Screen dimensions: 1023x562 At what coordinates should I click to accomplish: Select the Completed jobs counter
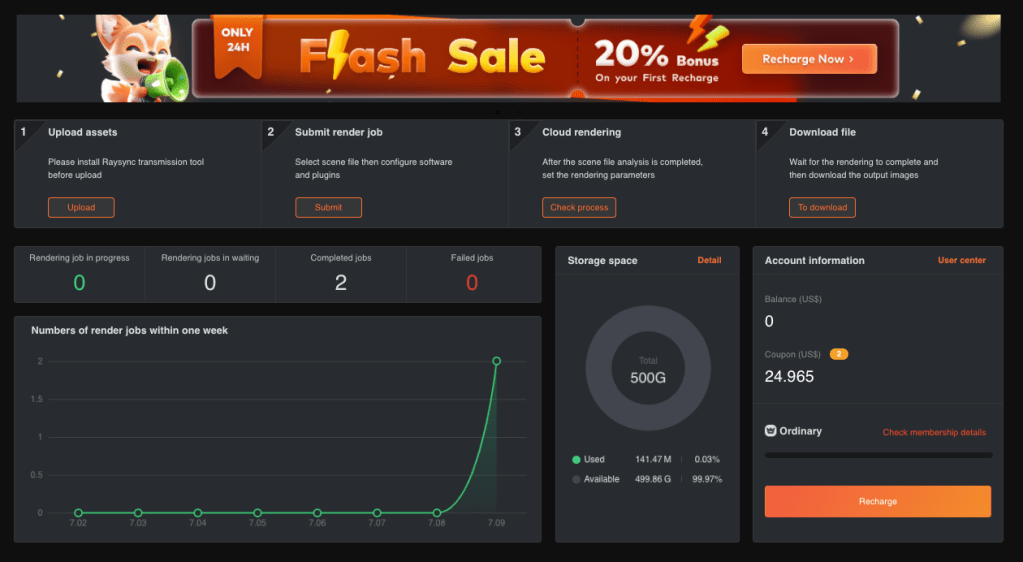[x=340, y=283]
